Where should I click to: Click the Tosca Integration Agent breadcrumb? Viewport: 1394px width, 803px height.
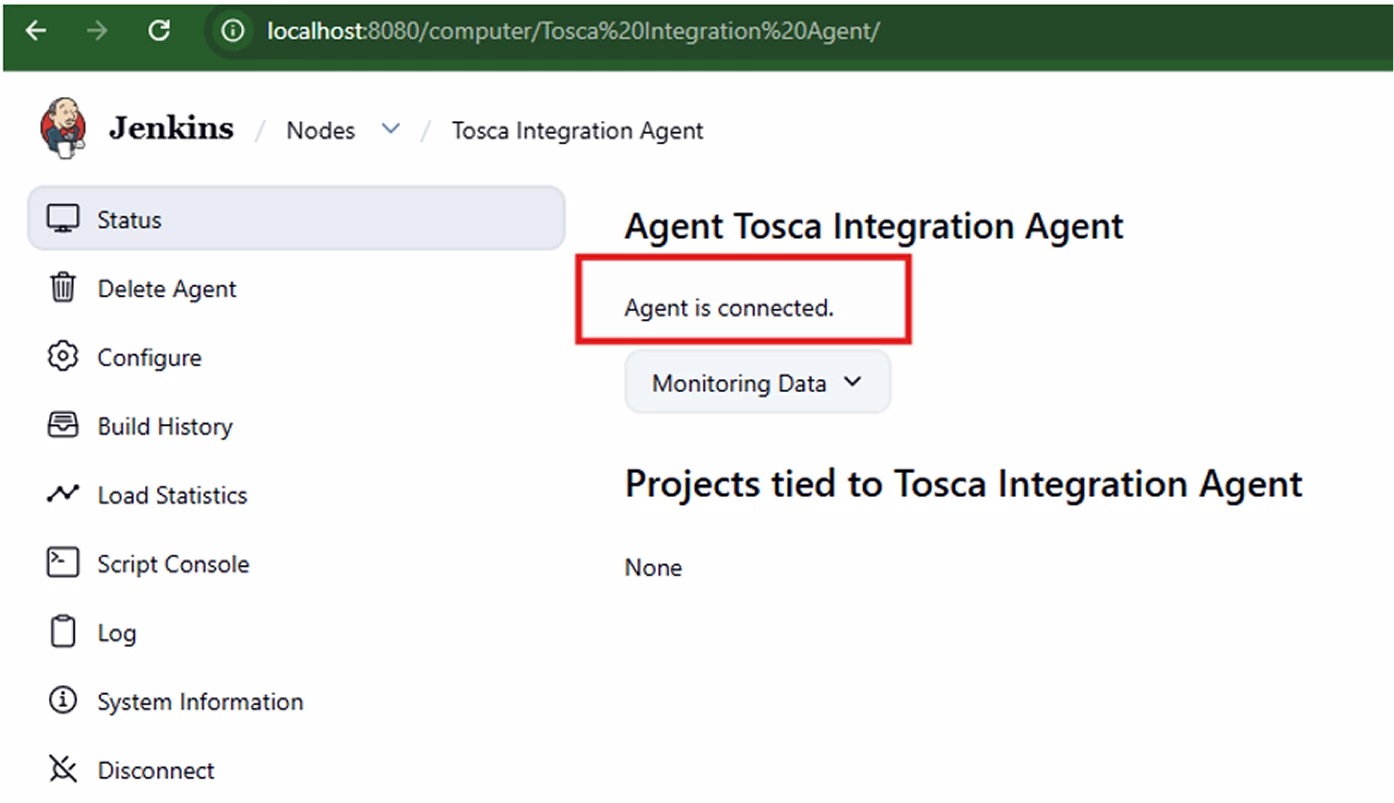tap(578, 131)
